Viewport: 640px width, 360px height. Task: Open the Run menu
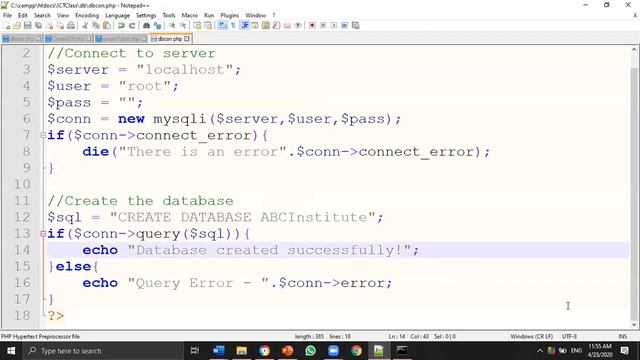[x=209, y=15]
